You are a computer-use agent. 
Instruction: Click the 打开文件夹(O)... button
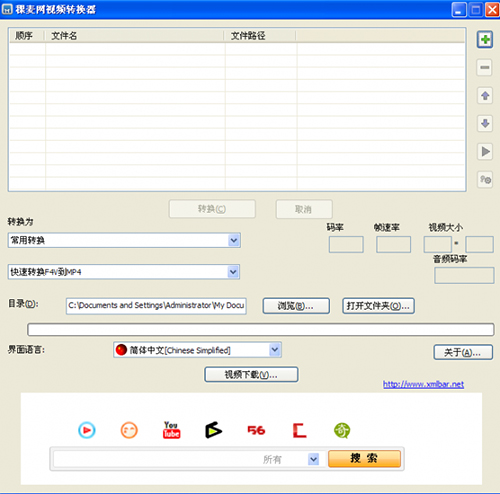[x=378, y=306]
